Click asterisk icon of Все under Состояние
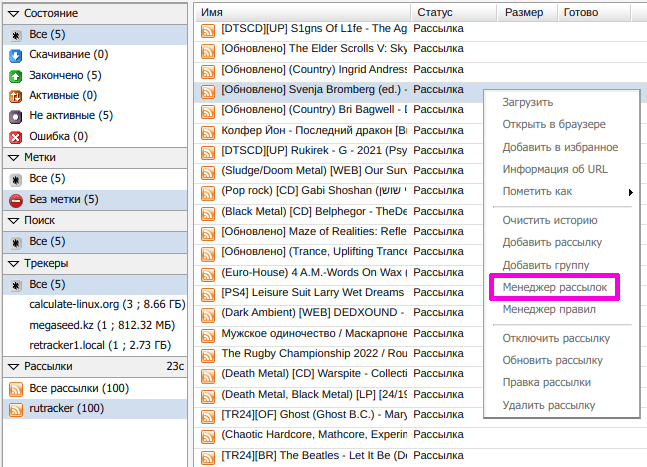 coord(16,35)
